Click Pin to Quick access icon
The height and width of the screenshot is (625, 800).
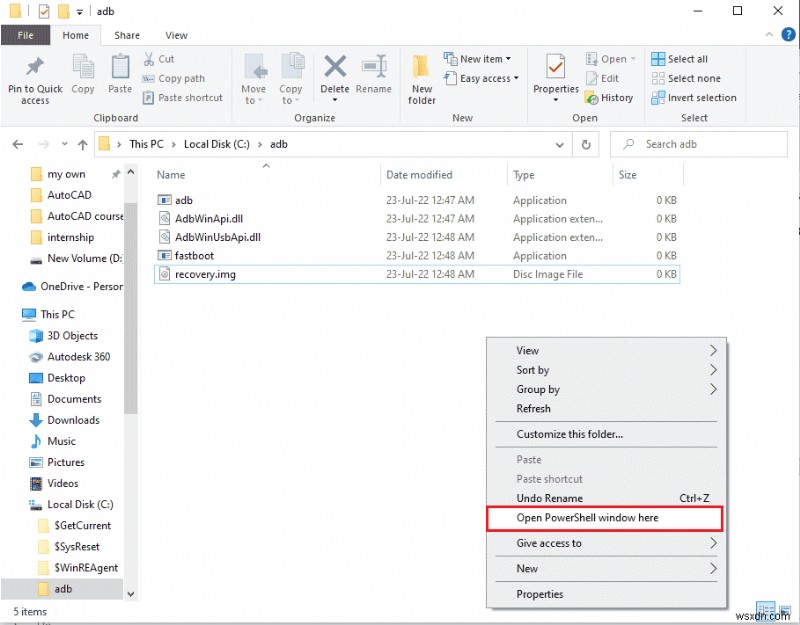point(35,66)
